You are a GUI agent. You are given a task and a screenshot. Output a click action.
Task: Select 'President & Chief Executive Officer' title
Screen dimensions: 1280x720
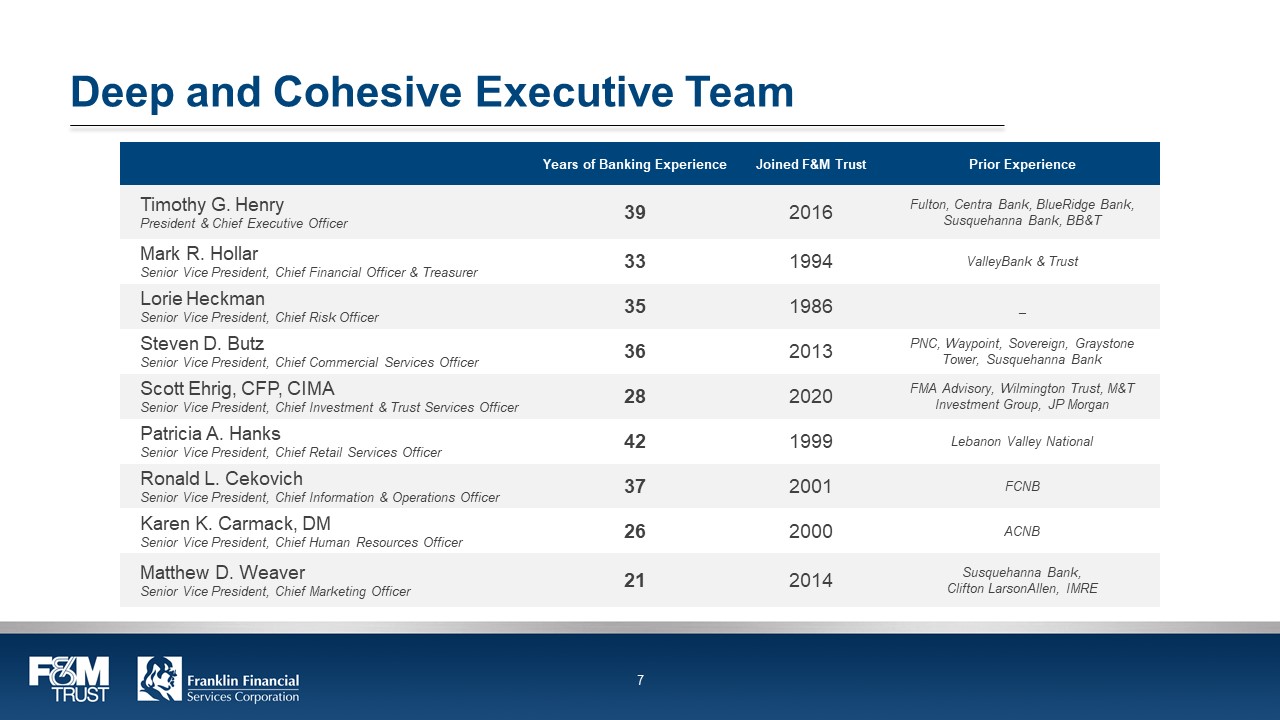(x=244, y=224)
